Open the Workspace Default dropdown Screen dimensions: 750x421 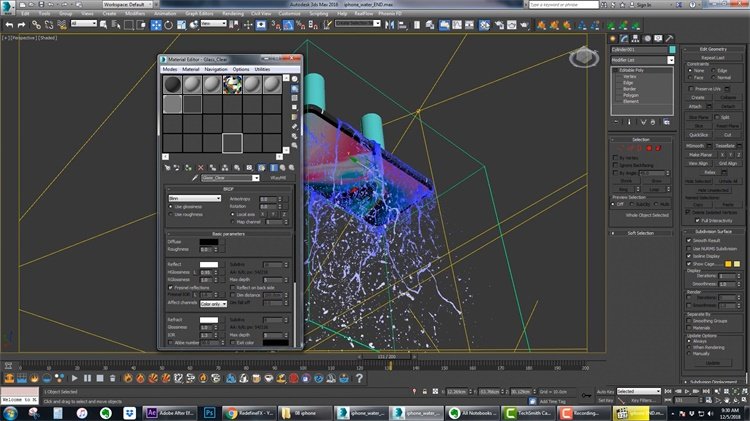pyautogui.click(x=127, y=4)
